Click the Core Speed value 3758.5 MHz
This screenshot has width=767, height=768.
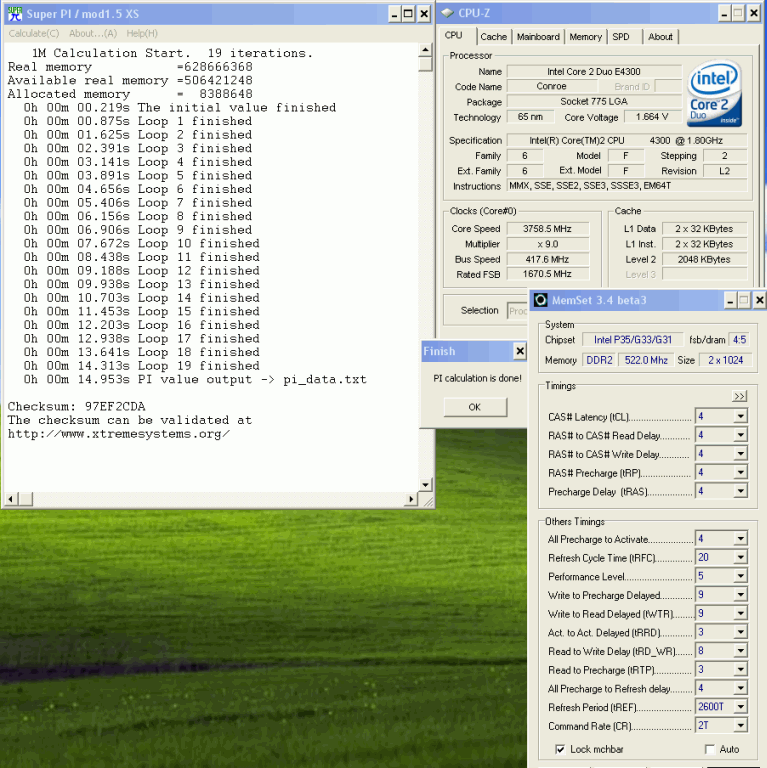[x=547, y=229]
